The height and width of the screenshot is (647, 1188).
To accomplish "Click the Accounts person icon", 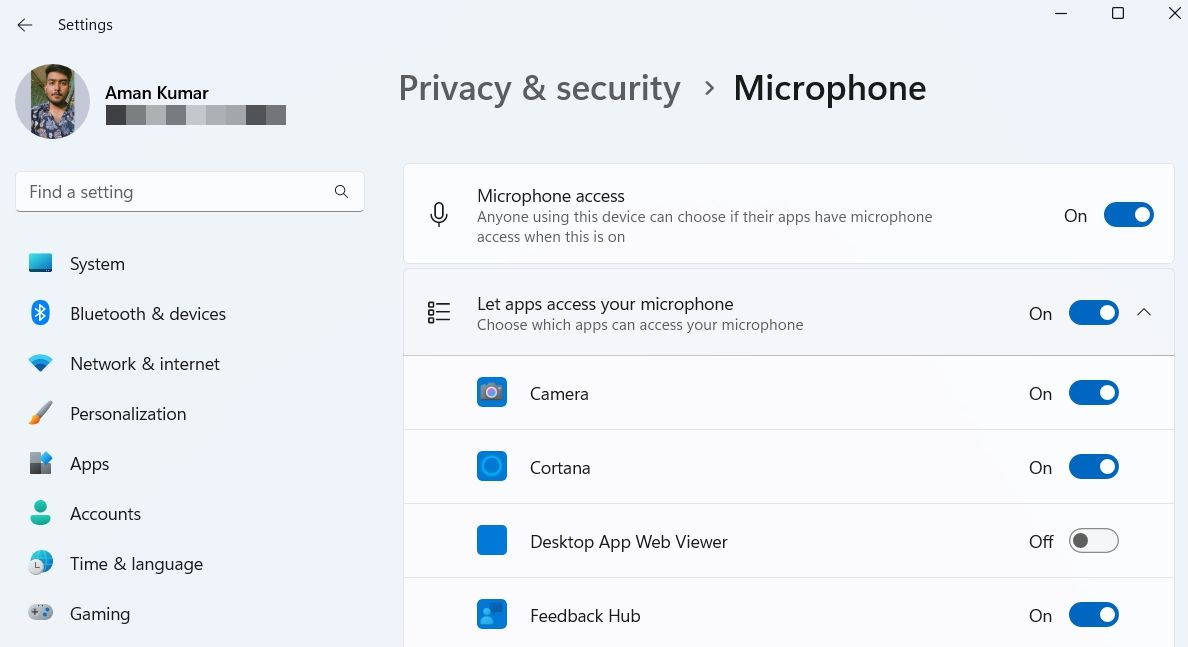I will pyautogui.click(x=40, y=513).
